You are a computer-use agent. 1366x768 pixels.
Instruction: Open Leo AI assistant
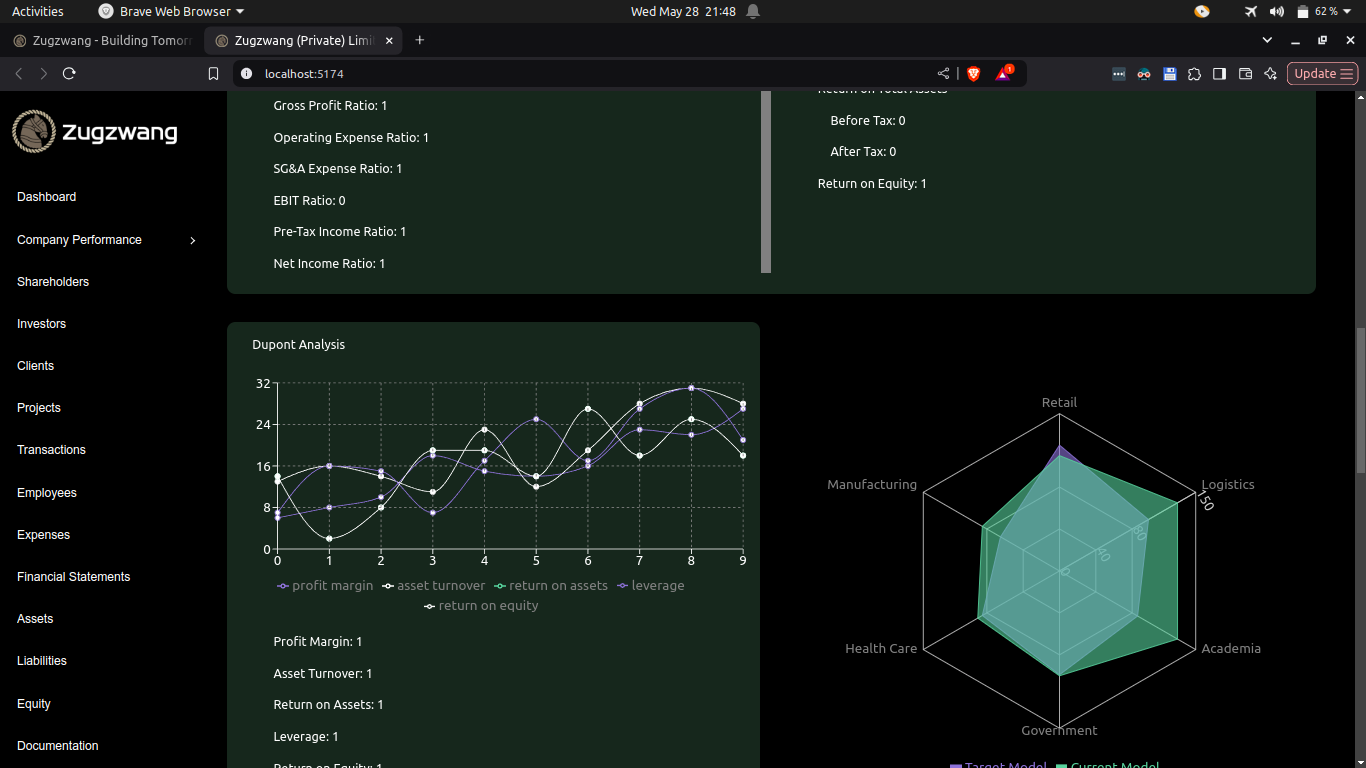[x=1270, y=73]
